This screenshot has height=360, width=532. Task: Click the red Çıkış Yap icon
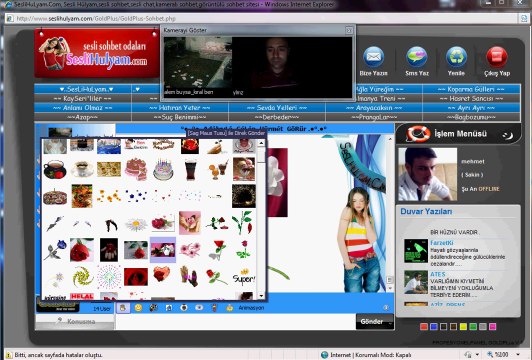point(497,57)
